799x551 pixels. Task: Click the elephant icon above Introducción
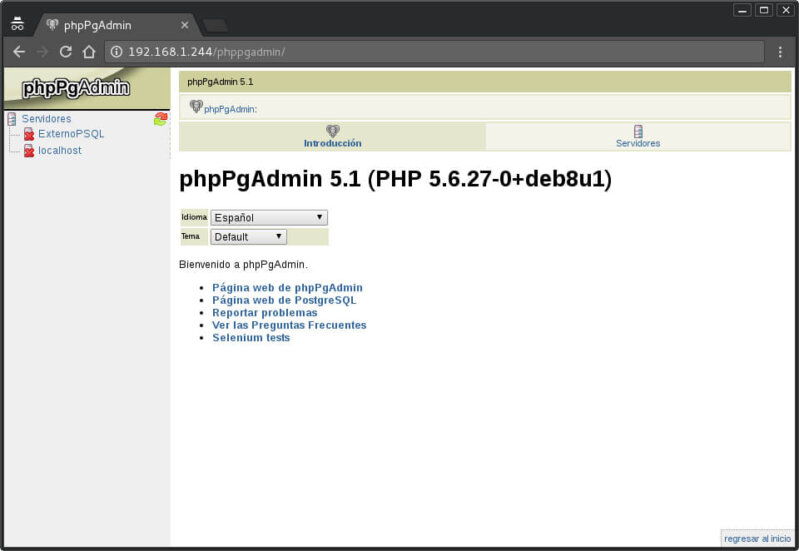[333, 130]
